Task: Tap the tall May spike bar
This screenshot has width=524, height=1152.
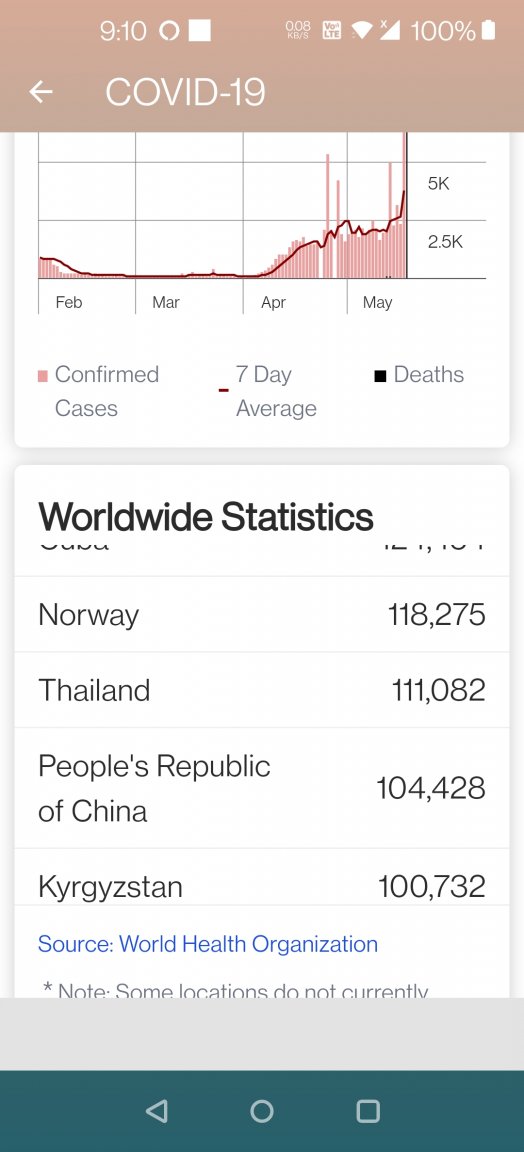Action: tap(404, 205)
